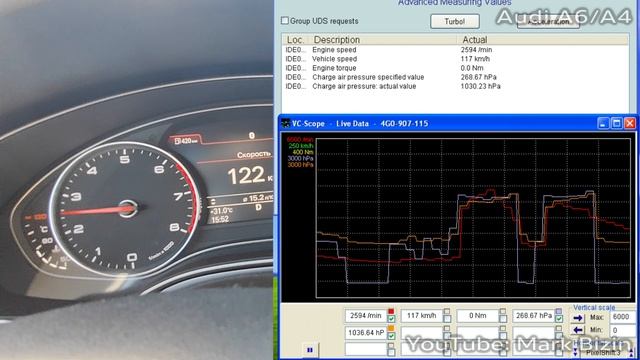Click the left arrow in Vertical scale
Image resolution: width=640 pixels, height=360 pixels.
(578, 330)
